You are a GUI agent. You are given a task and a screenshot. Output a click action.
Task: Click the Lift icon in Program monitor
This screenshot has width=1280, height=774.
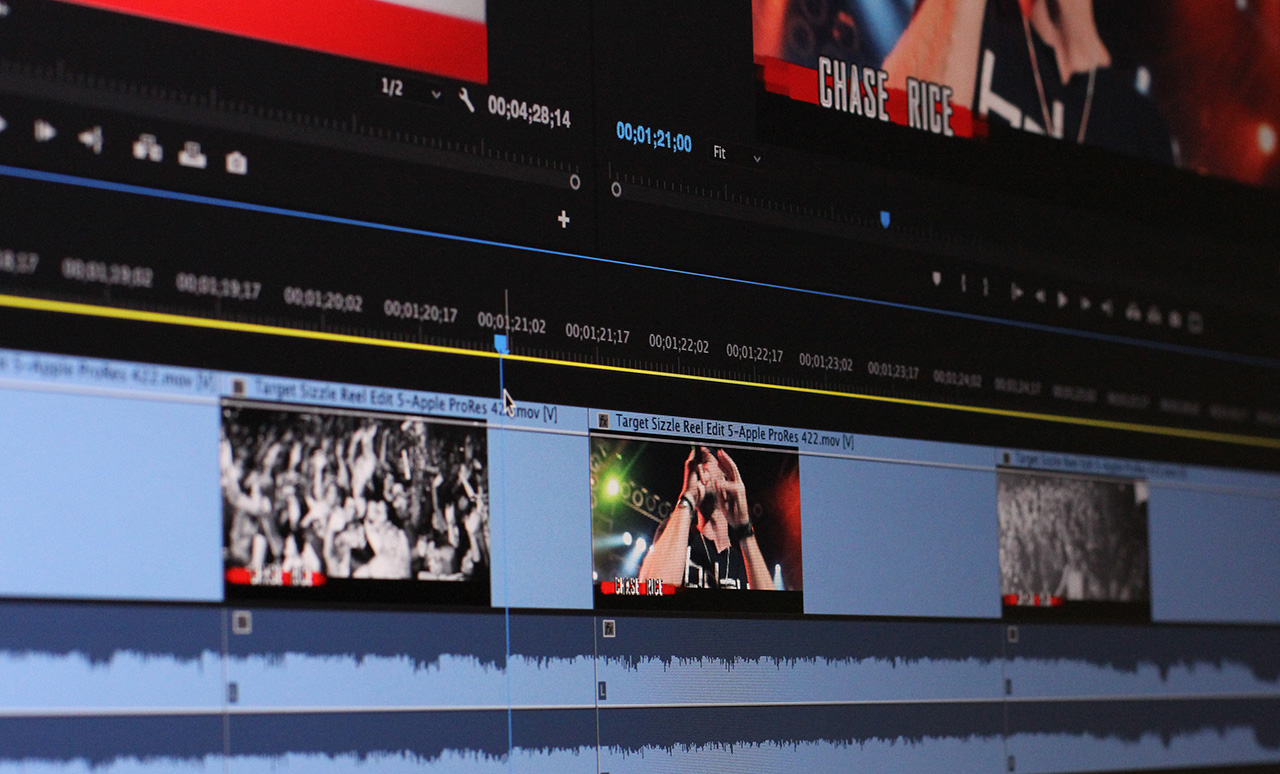pyautogui.click(x=1133, y=312)
